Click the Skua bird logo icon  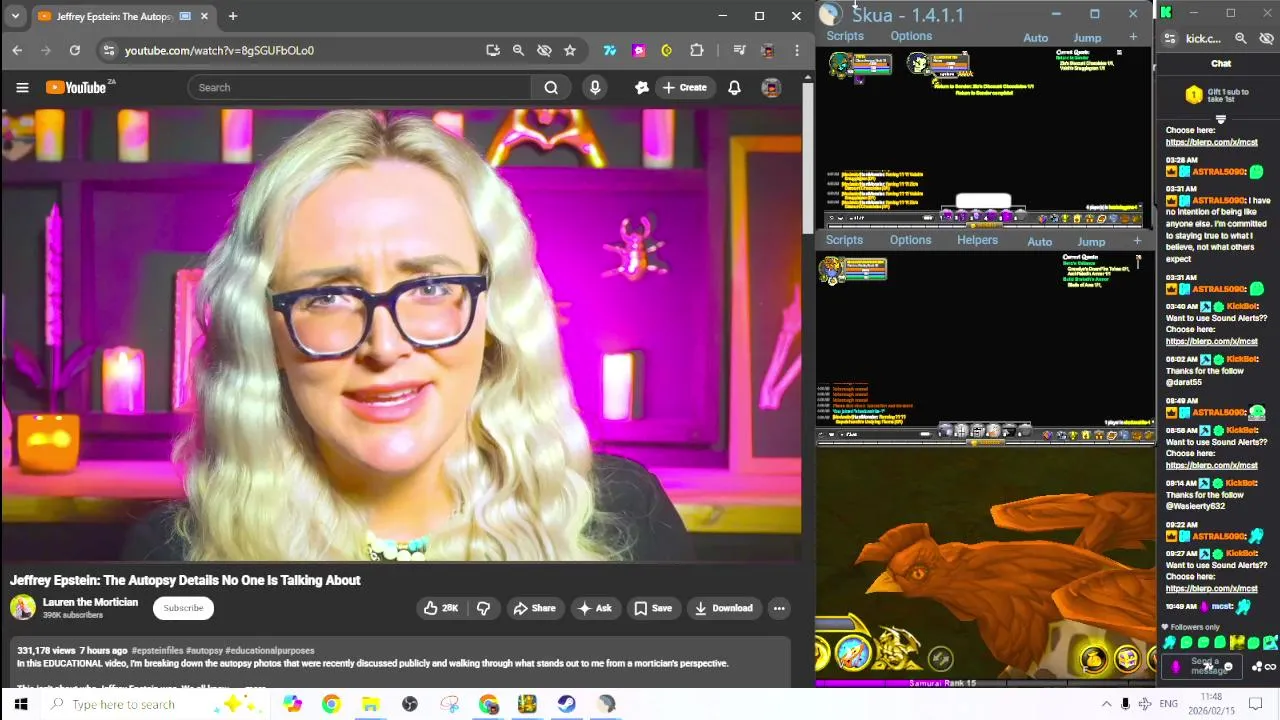click(x=830, y=14)
